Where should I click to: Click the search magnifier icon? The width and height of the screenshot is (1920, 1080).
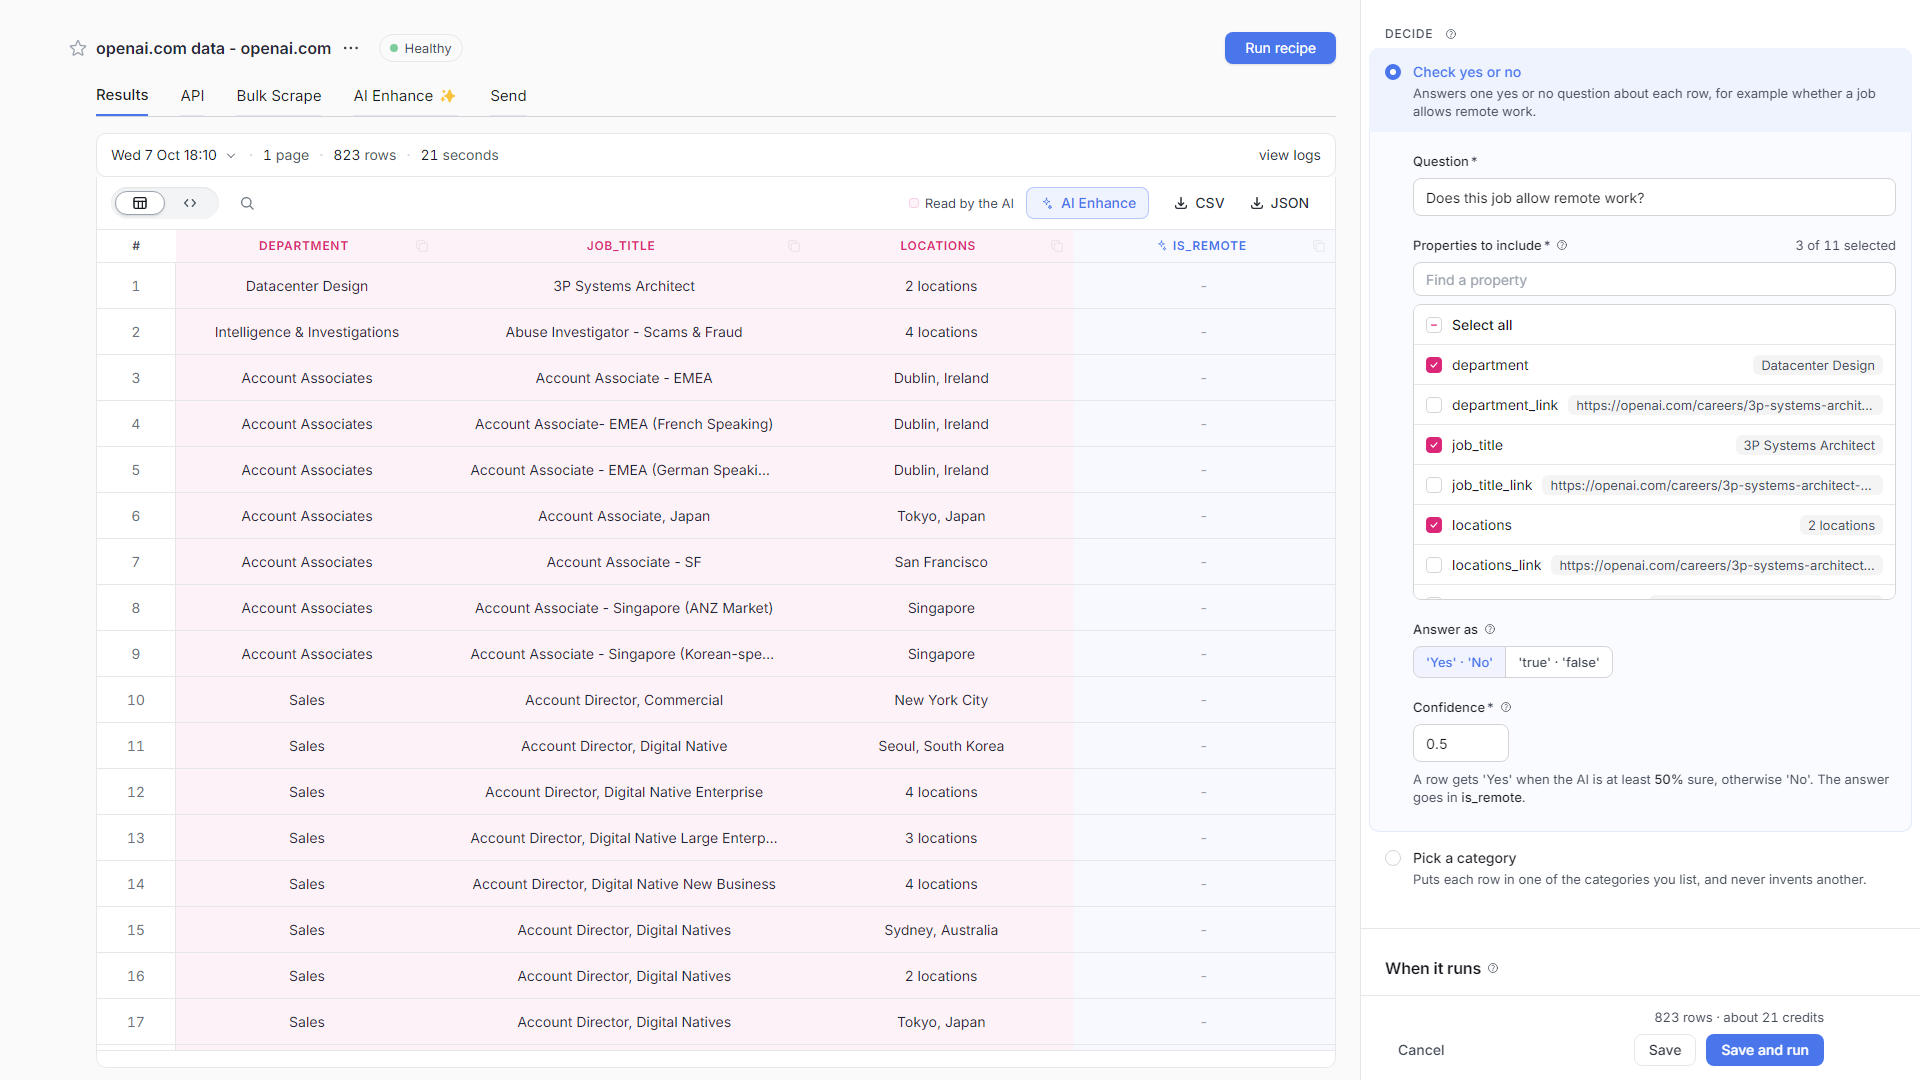(x=247, y=203)
